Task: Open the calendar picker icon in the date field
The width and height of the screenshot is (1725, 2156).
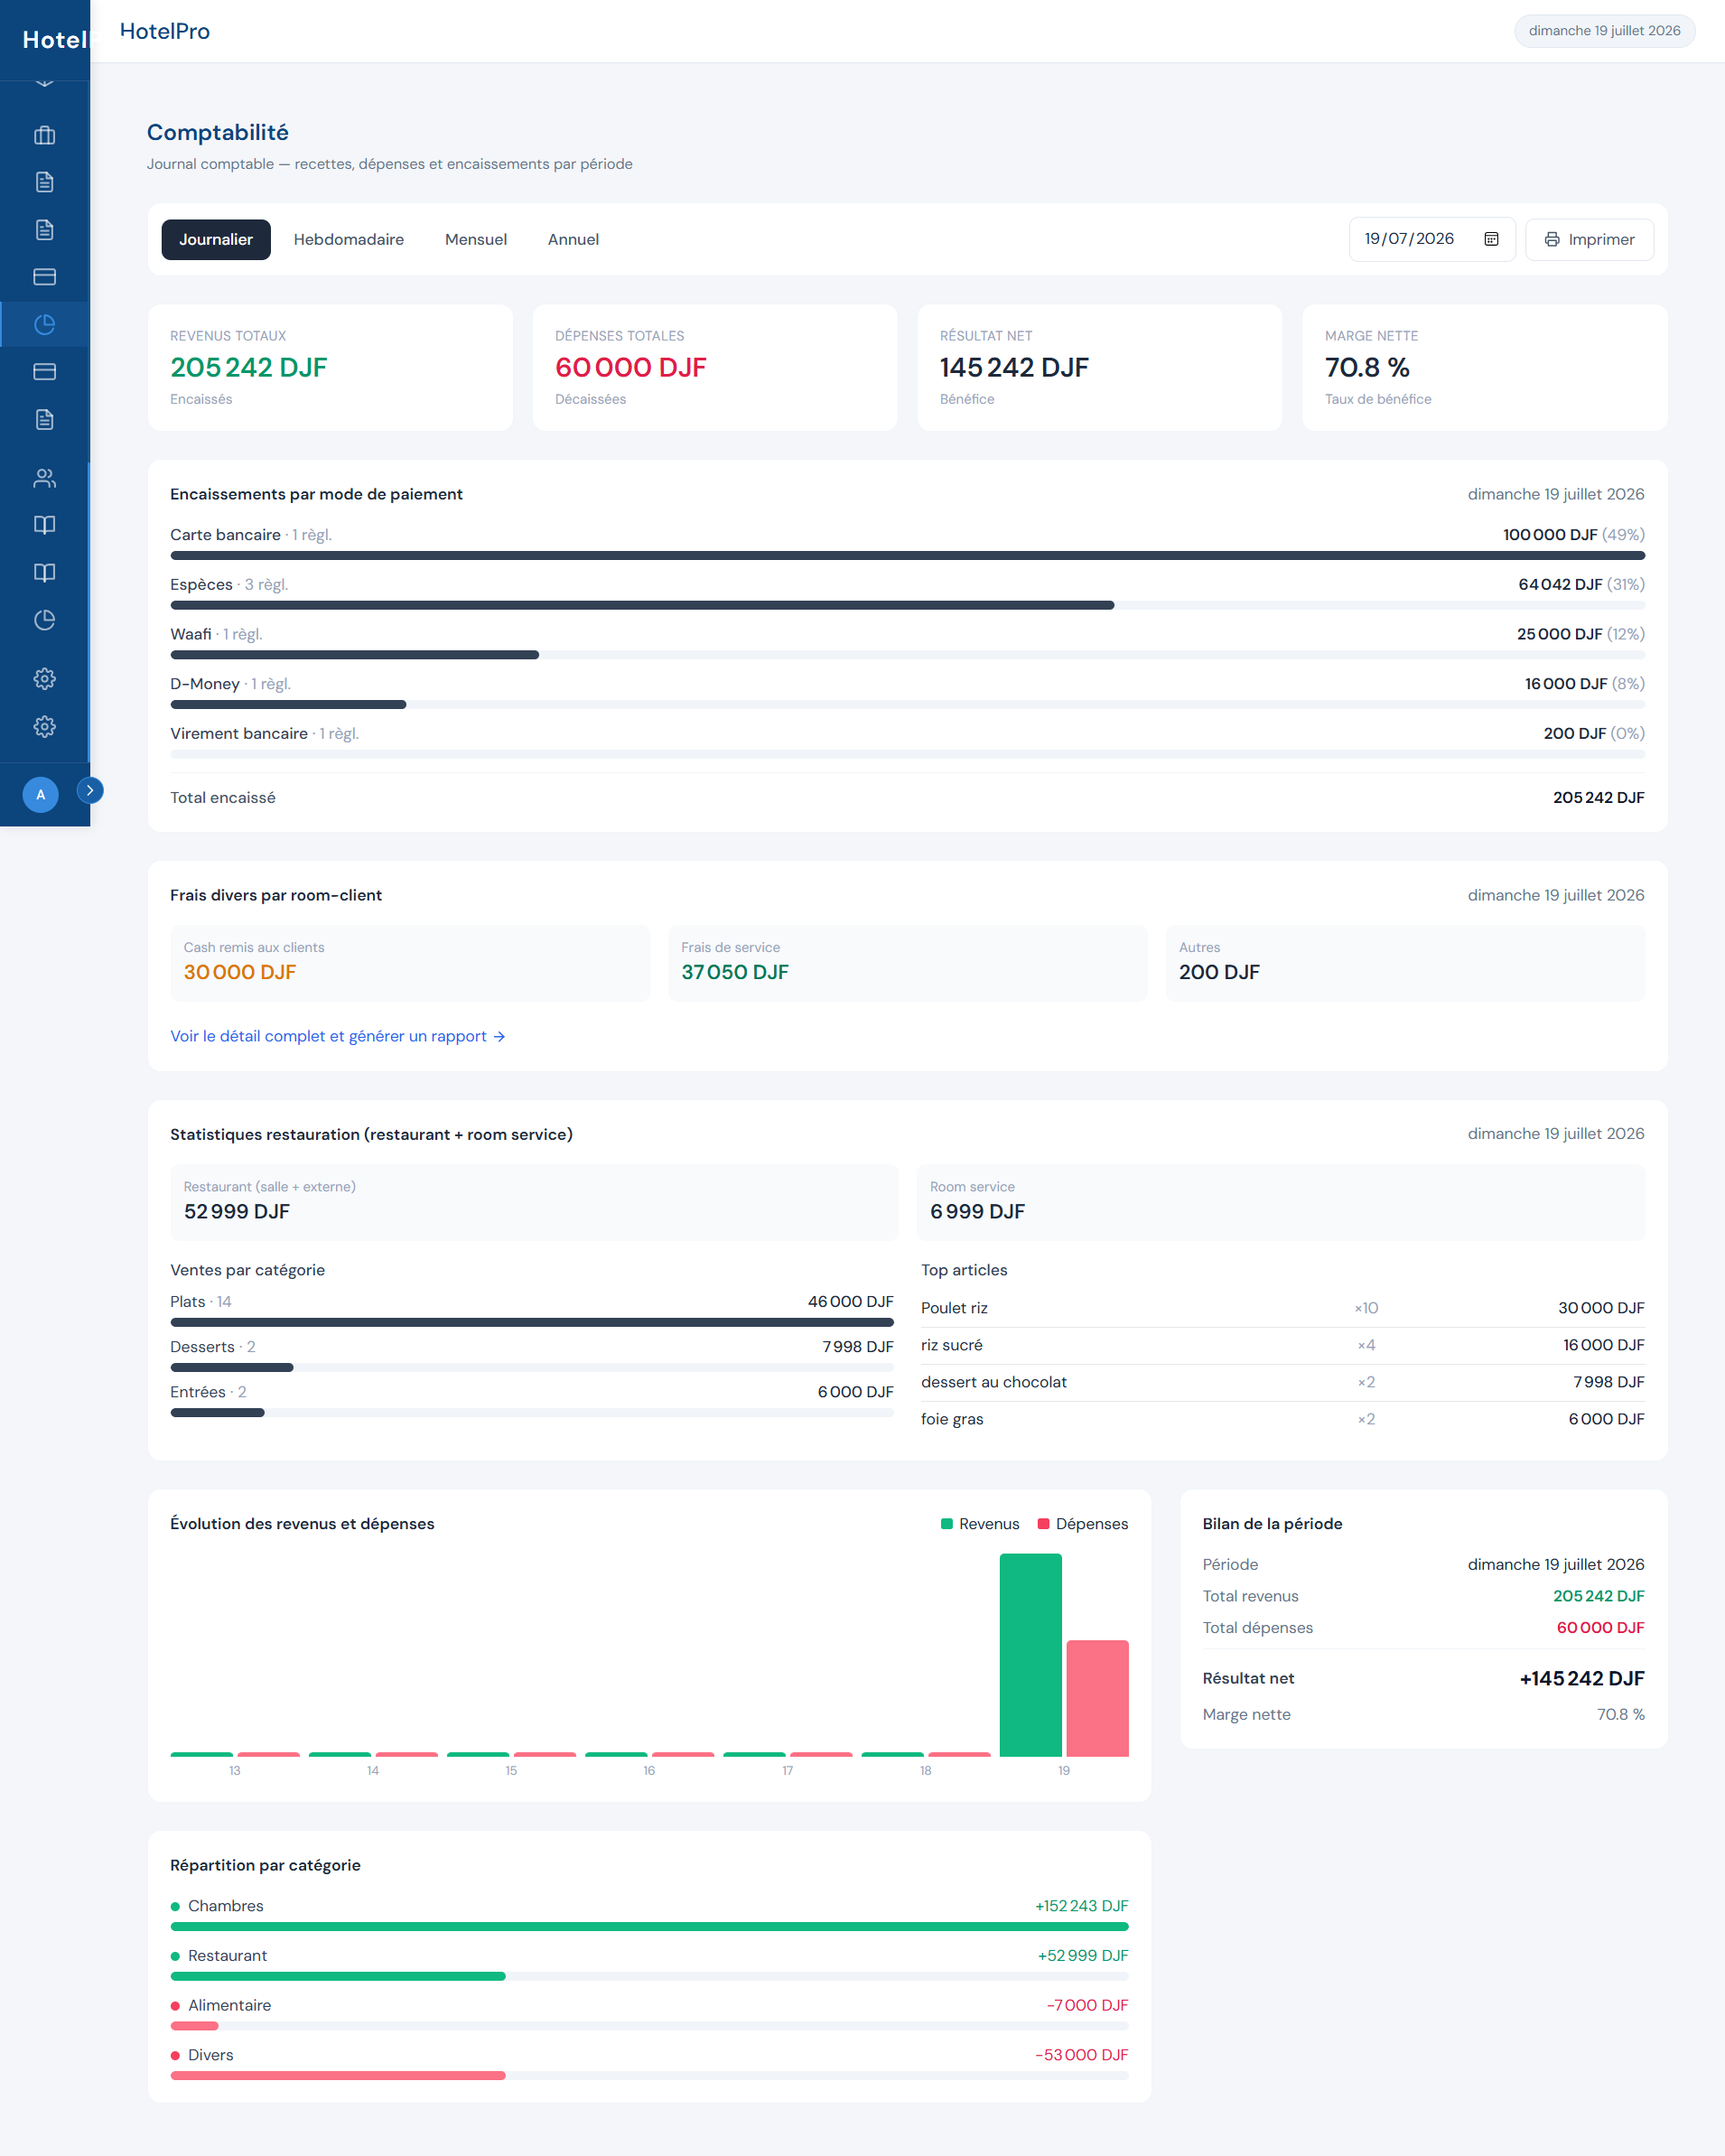Action: (x=1491, y=239)
